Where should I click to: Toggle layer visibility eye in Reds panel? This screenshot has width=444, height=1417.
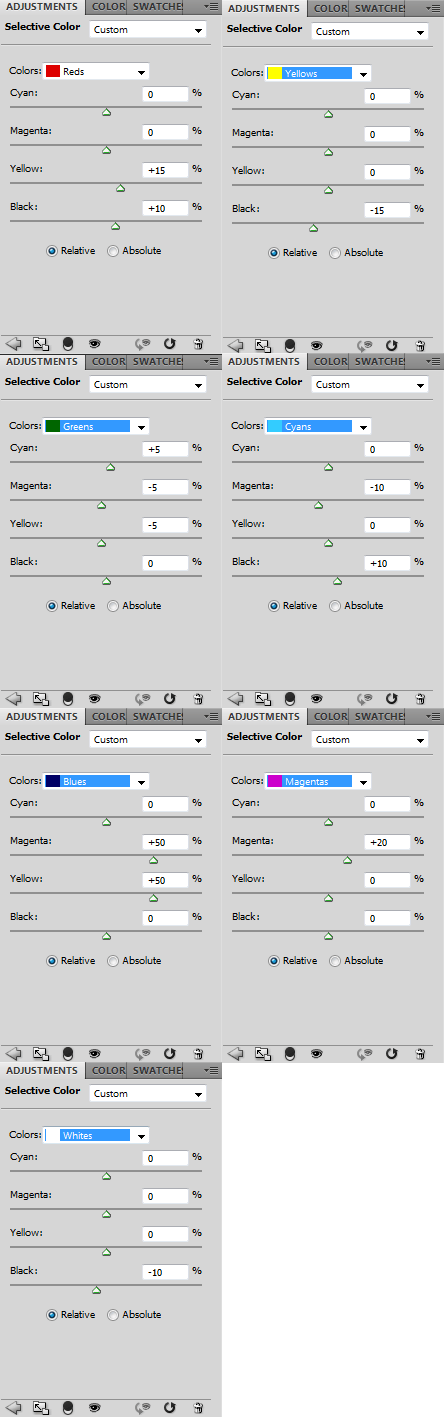[94, 341]
